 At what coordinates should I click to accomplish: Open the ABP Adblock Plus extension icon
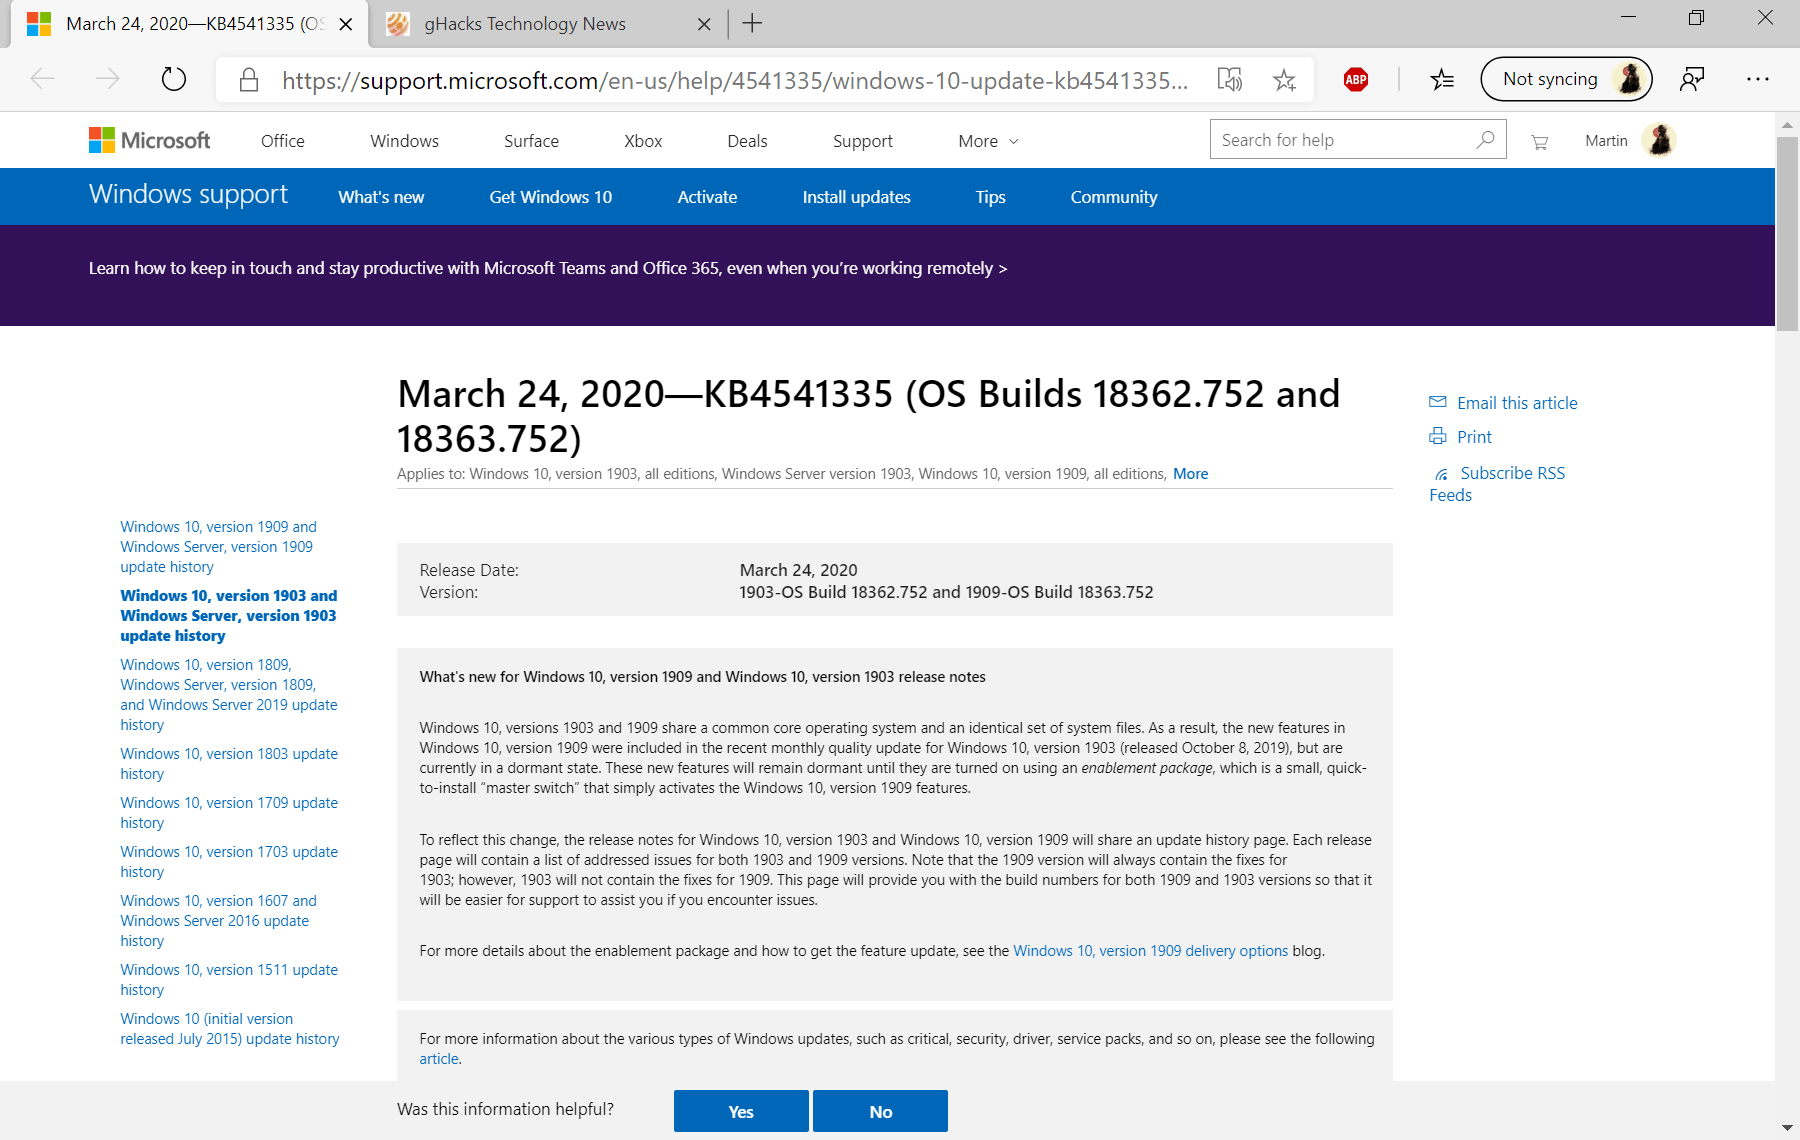coord(1356,79)
